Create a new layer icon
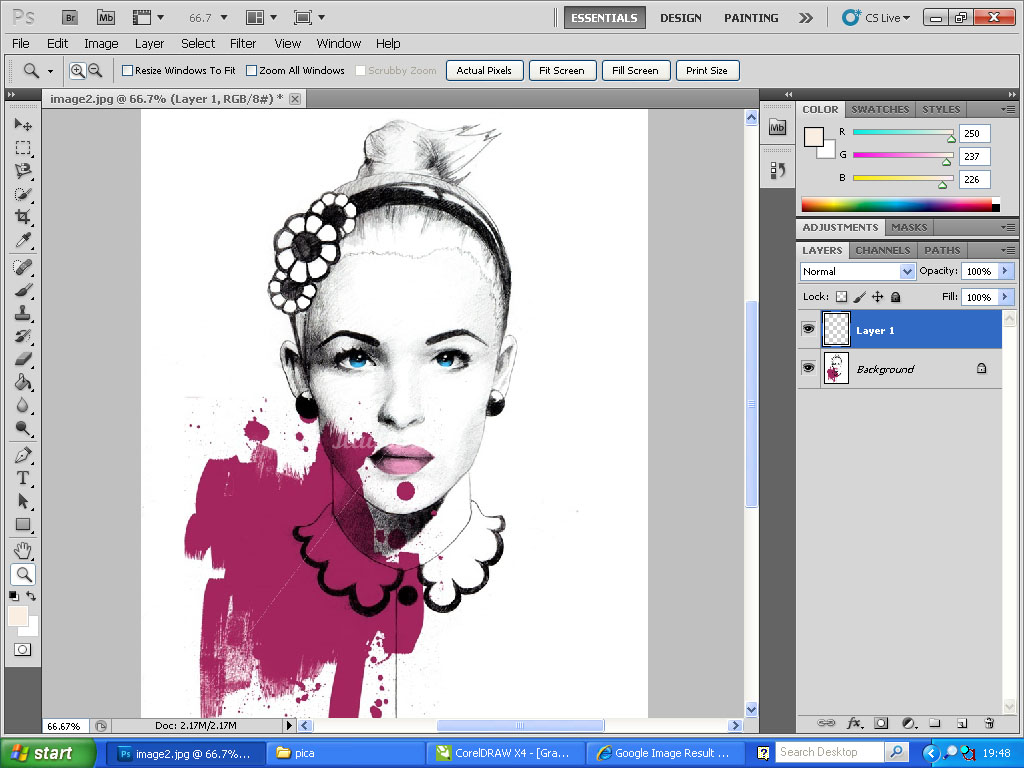Image resolution: width=1024 pixels, height=768 pixels. tap(962, 723)
